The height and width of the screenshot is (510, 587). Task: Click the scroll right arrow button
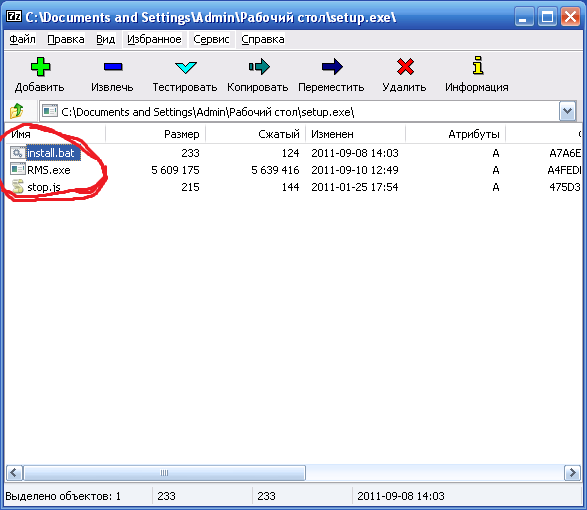572,473
